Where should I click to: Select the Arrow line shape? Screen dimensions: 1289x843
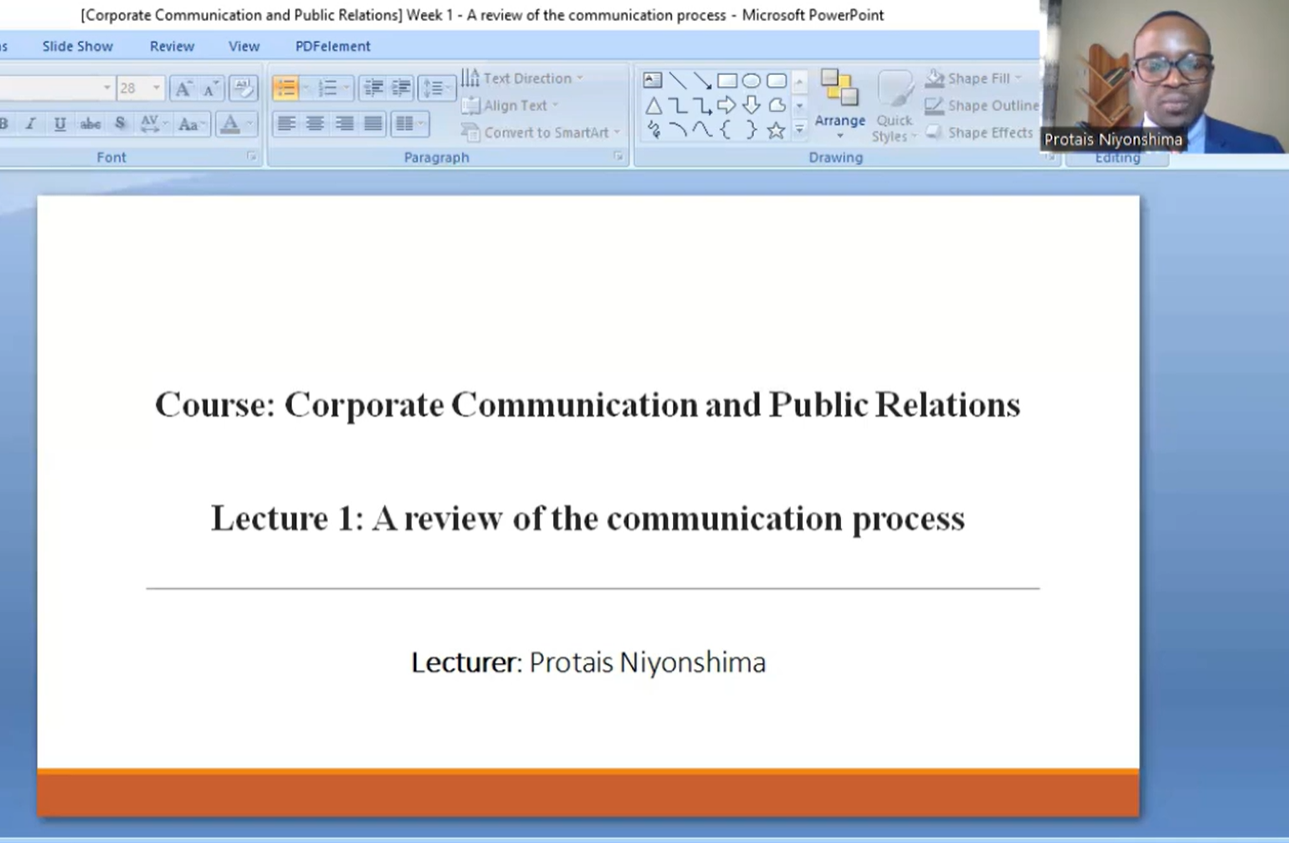click(x=702, y=80)
